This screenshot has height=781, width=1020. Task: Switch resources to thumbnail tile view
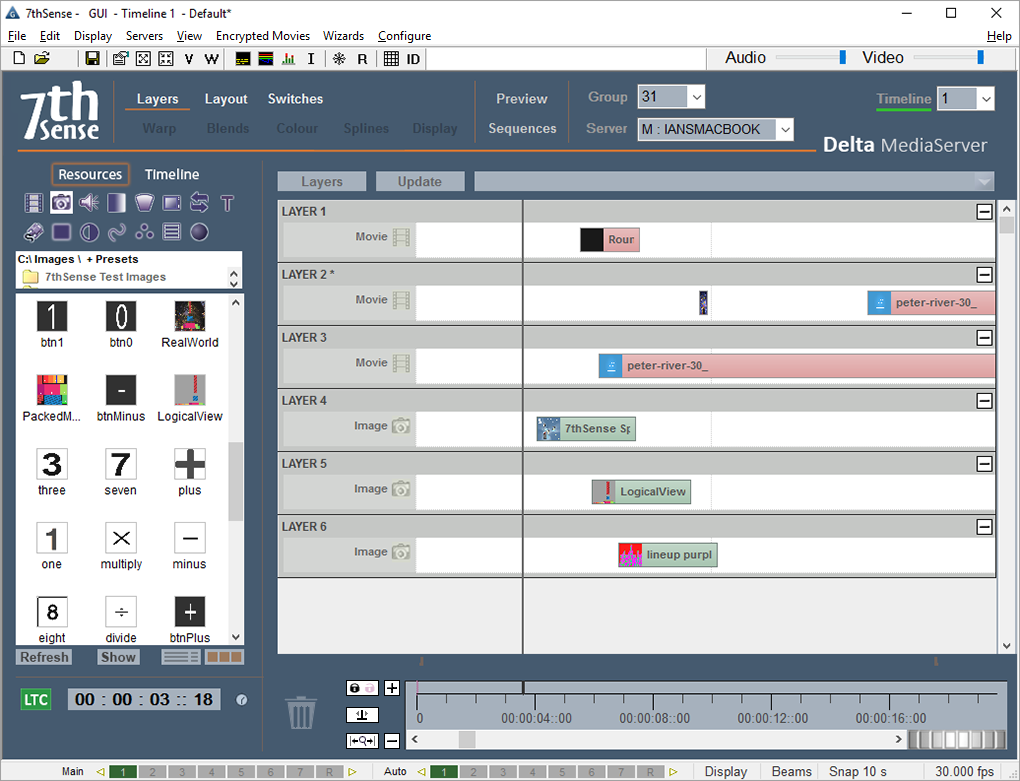224,657
